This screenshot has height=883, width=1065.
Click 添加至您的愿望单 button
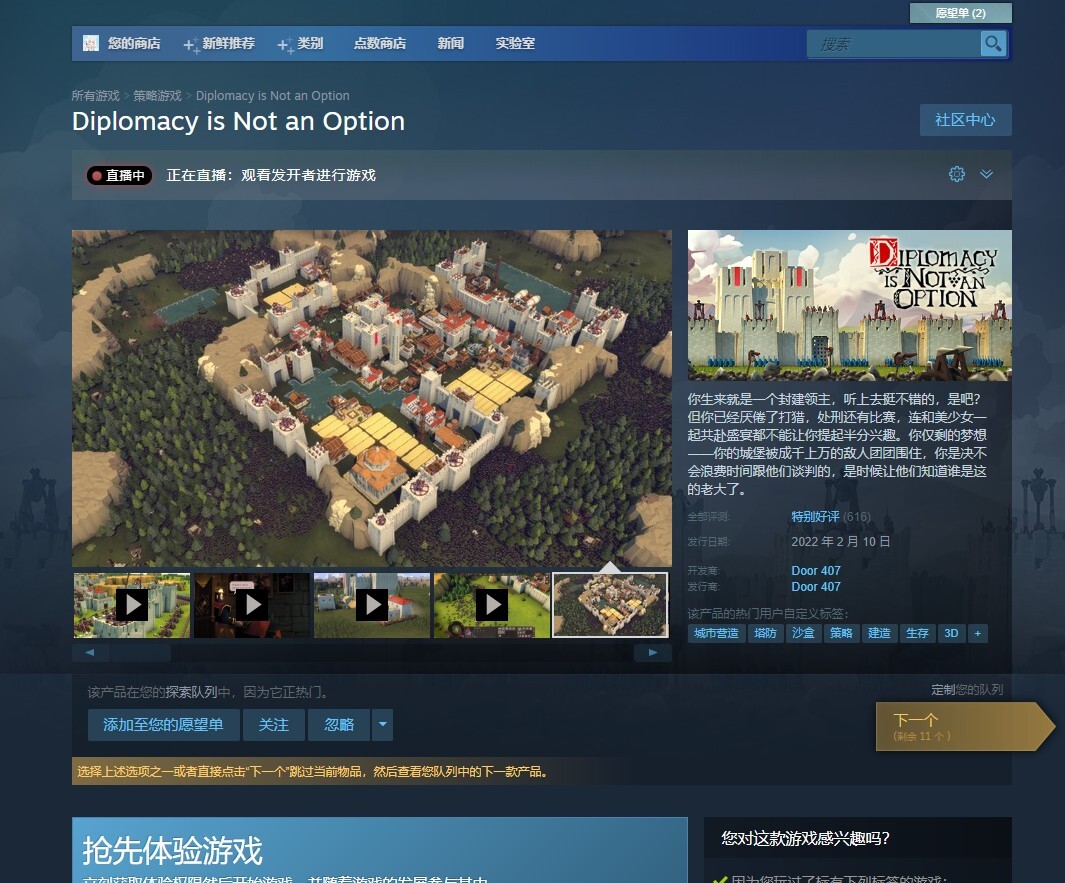tap(163, 725)
